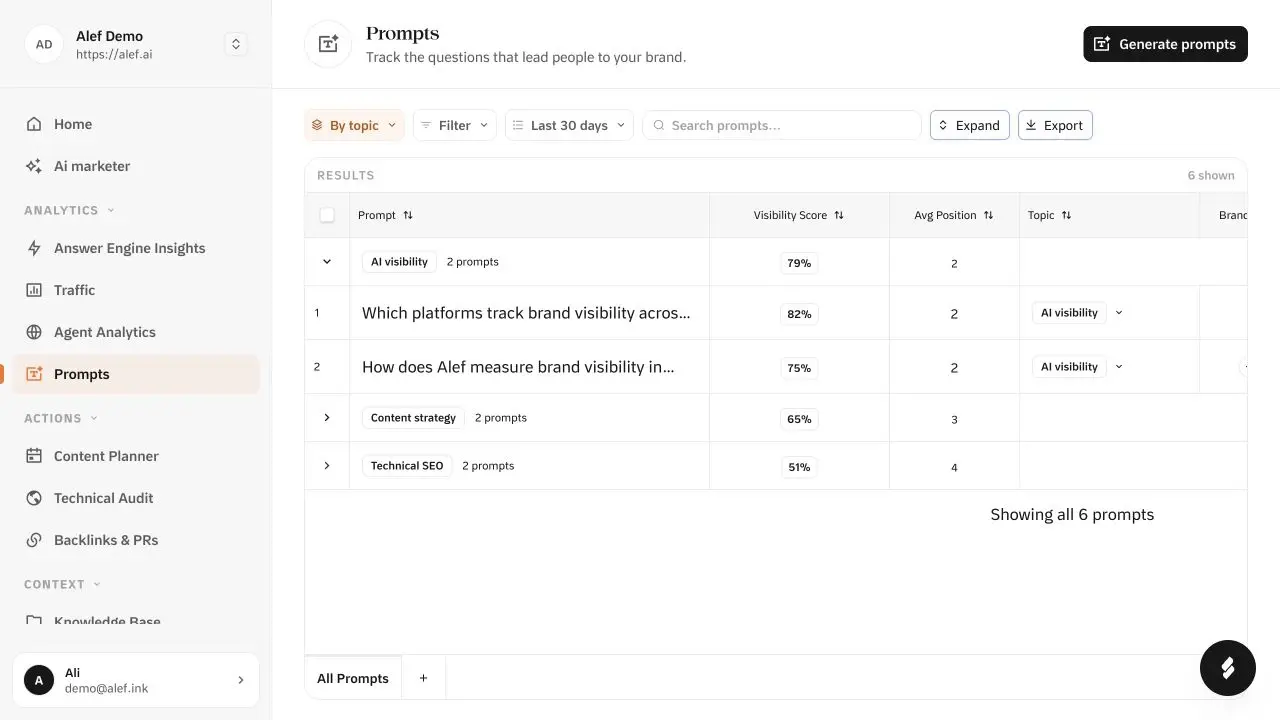Screen dimensions: 1280x720
Task: Open Agent Analytics page
Action: 136,332
